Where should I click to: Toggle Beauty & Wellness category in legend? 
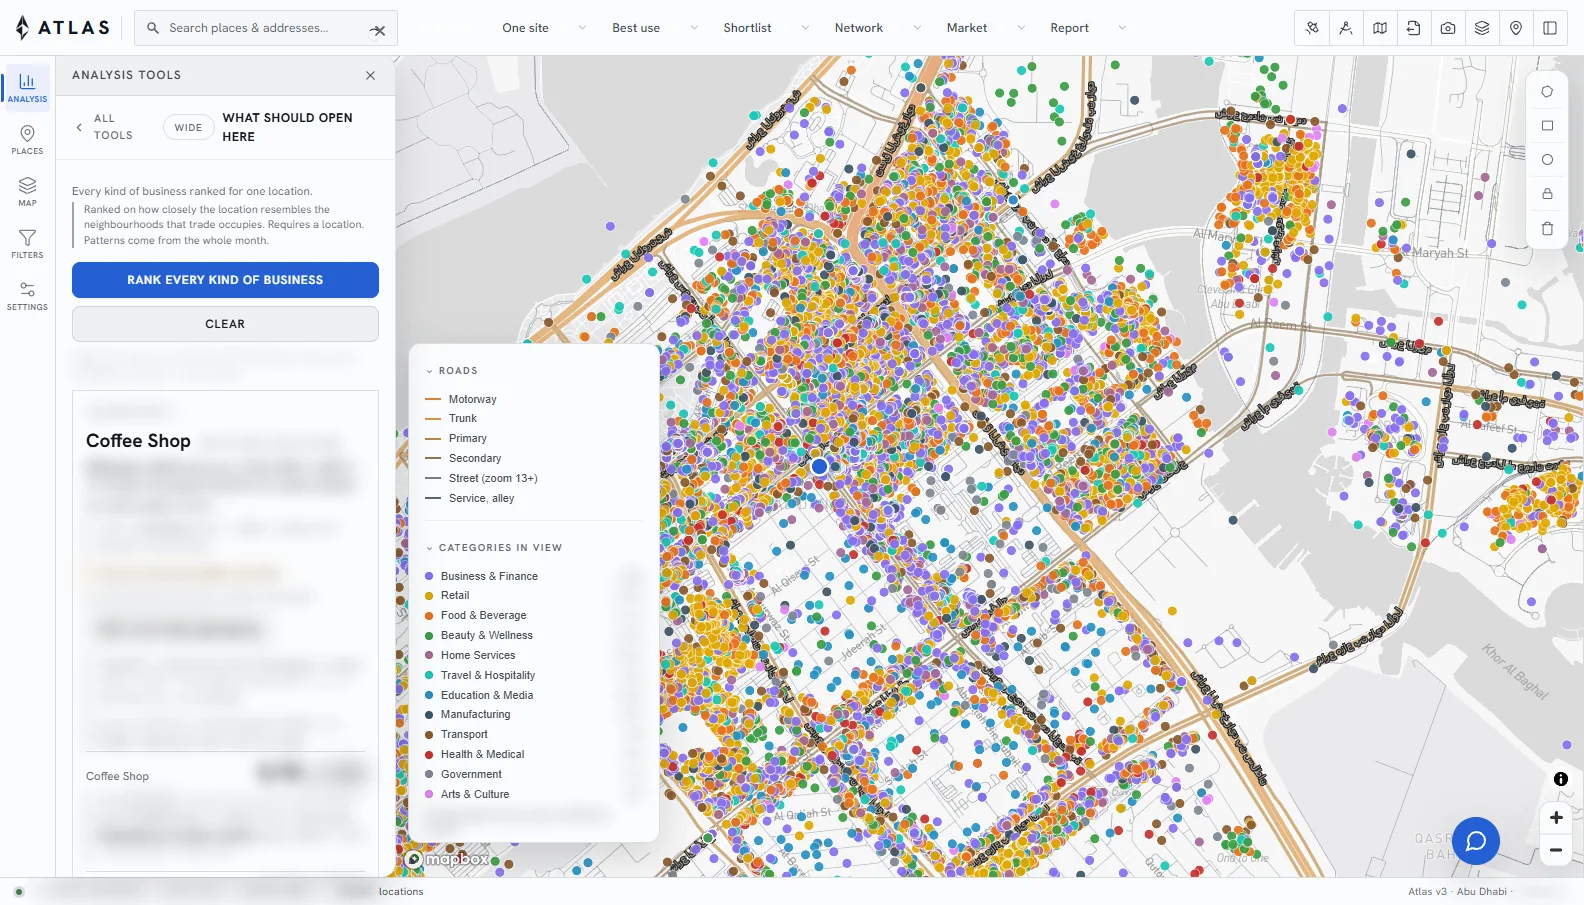pos(478,635)
